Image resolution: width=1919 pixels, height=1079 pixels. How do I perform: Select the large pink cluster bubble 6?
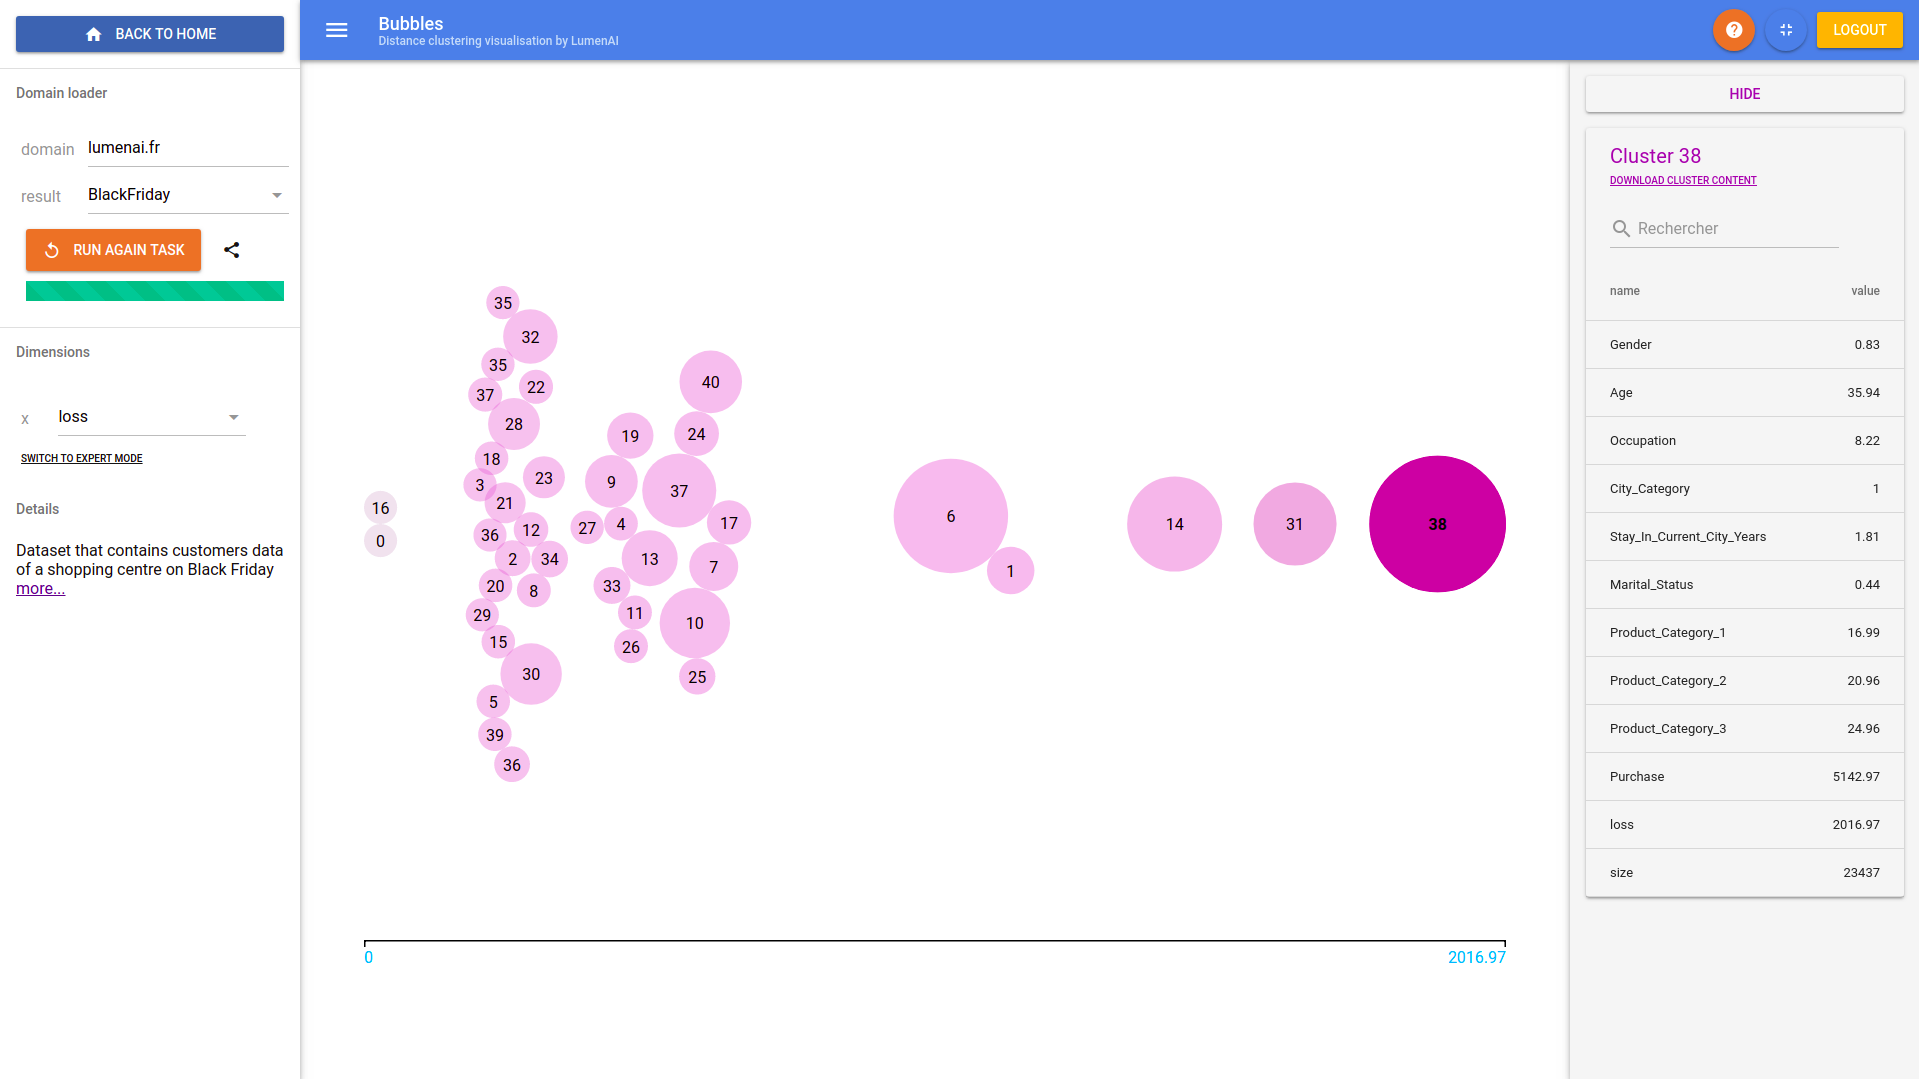pyautogui.click(x=950, y=517)
